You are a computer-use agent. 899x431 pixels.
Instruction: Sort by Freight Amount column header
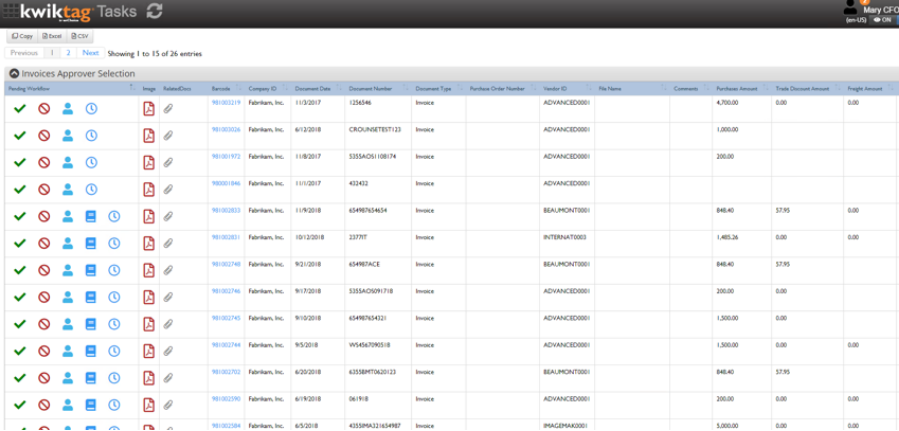point(868,89)
